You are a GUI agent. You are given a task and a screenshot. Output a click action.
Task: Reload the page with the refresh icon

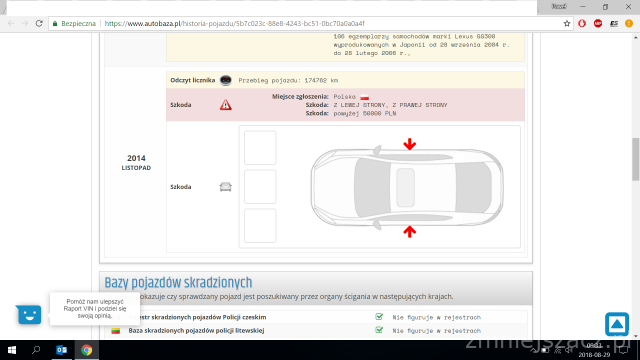click(39, 24)
